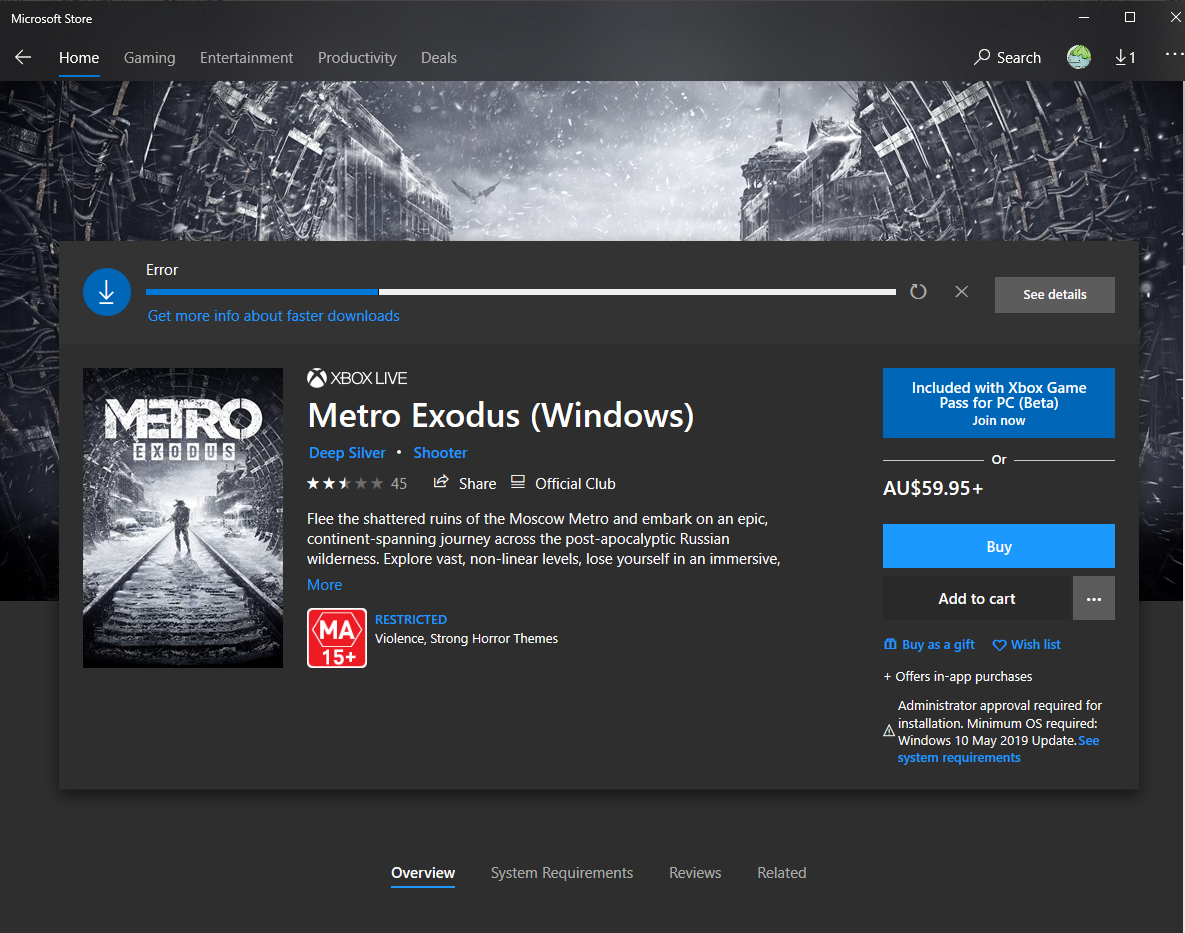The height and width of the screenshot is (933, 1185).
Task: Select the Related section tab
Action: pyautogui.click(x=781, y=873)
